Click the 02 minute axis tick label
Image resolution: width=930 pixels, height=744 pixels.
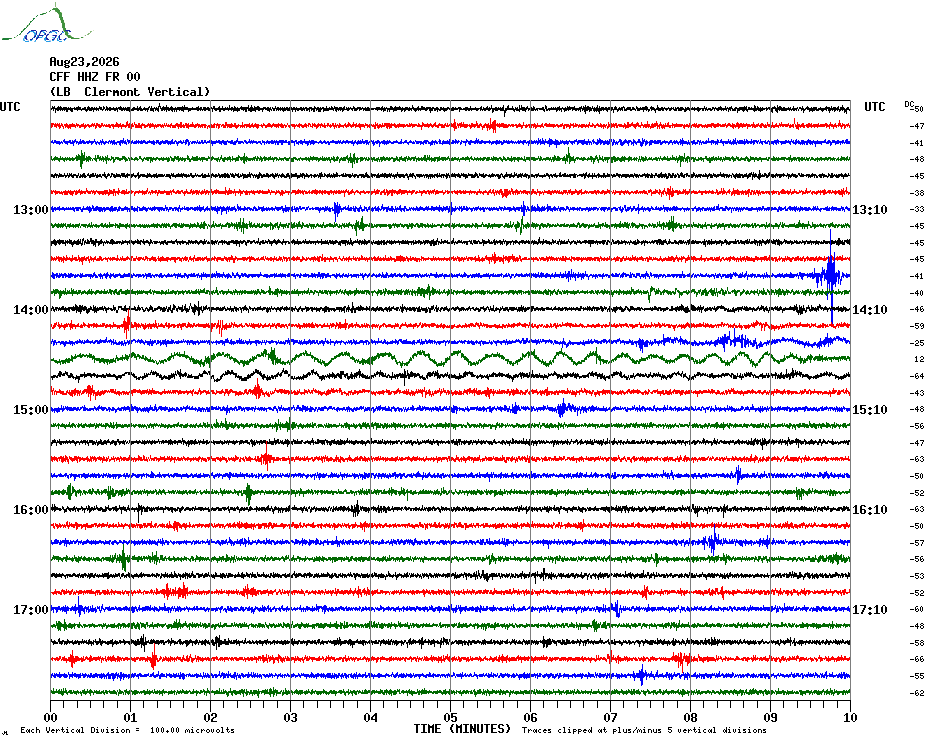pyautogui.click(x=211, y=717)
